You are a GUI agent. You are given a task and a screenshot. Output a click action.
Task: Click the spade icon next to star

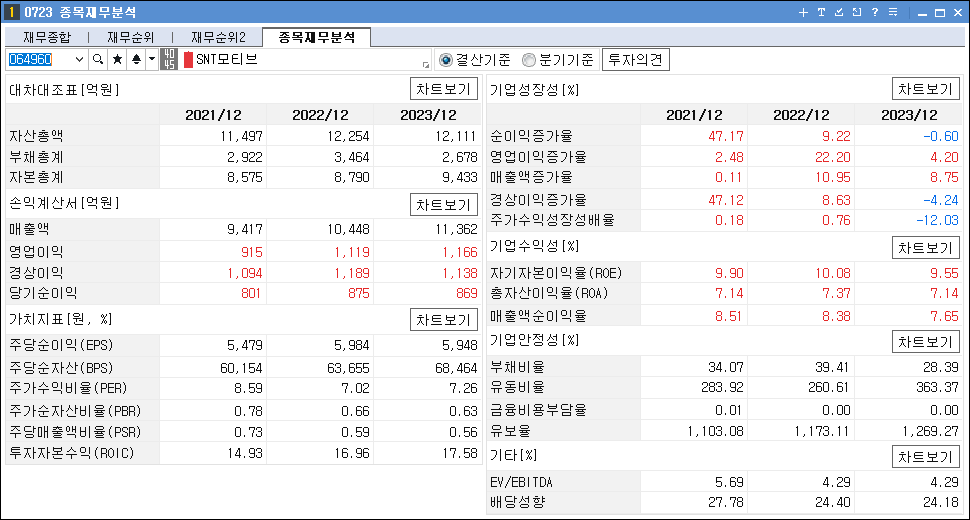point(136,59)
